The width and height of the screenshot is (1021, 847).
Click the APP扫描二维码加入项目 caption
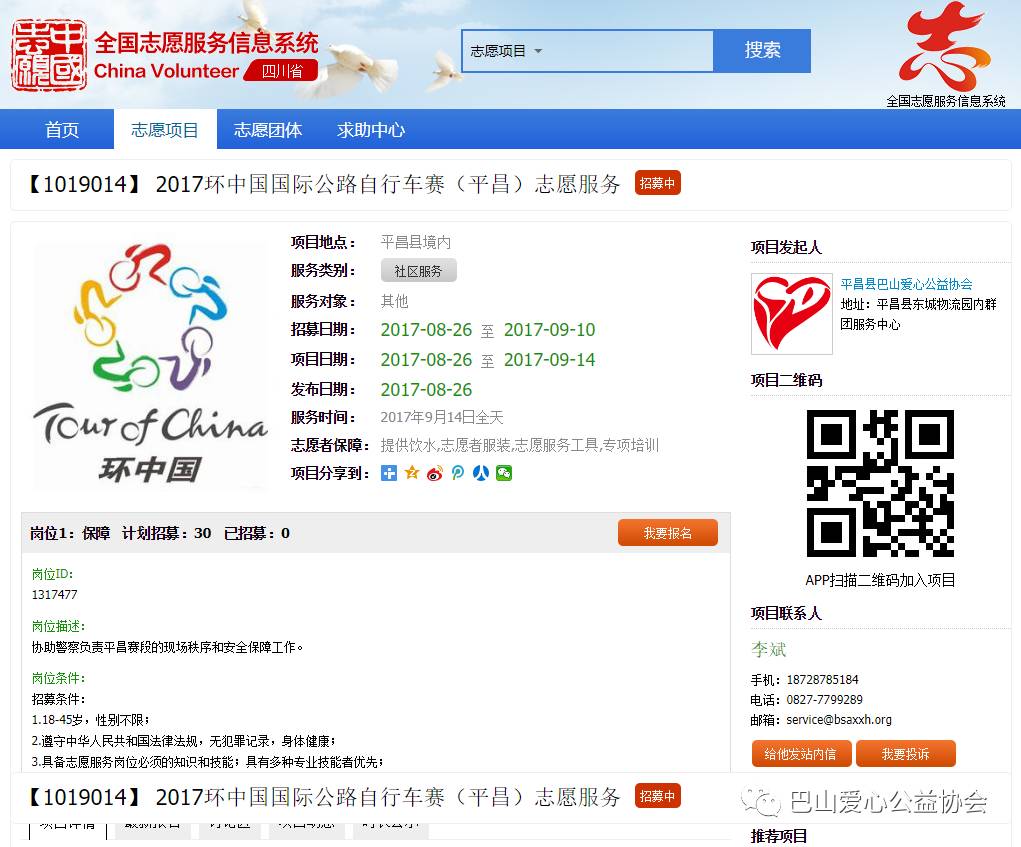click(x=880, y=580)
